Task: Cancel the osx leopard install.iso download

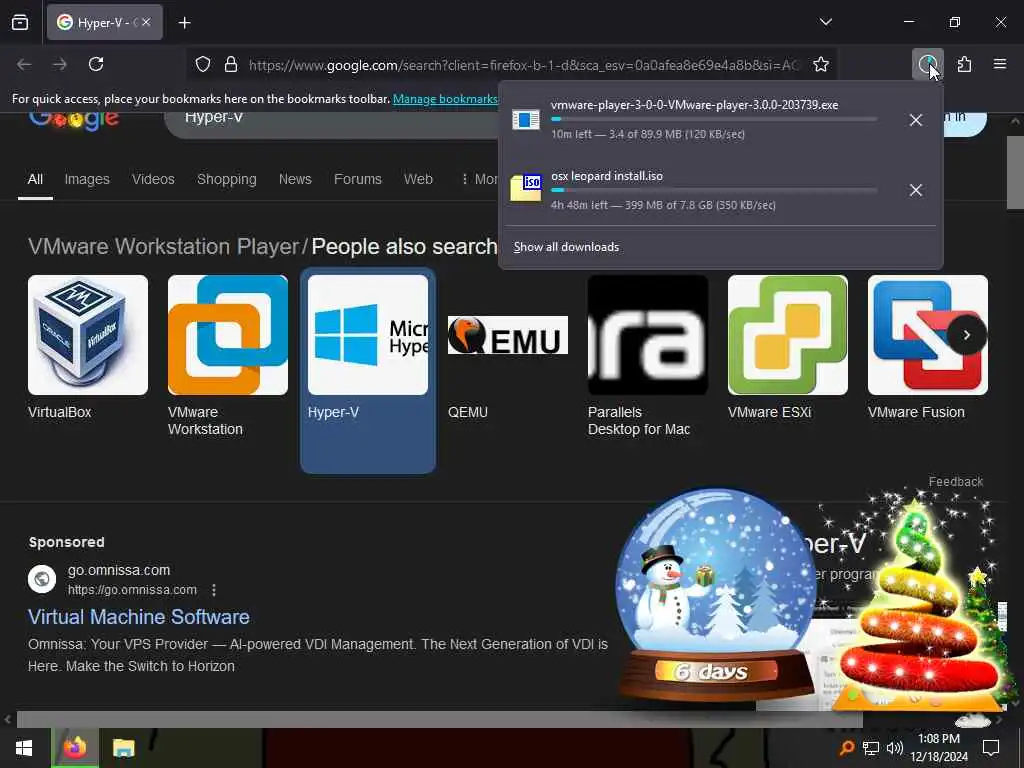Action: point(916,190)
